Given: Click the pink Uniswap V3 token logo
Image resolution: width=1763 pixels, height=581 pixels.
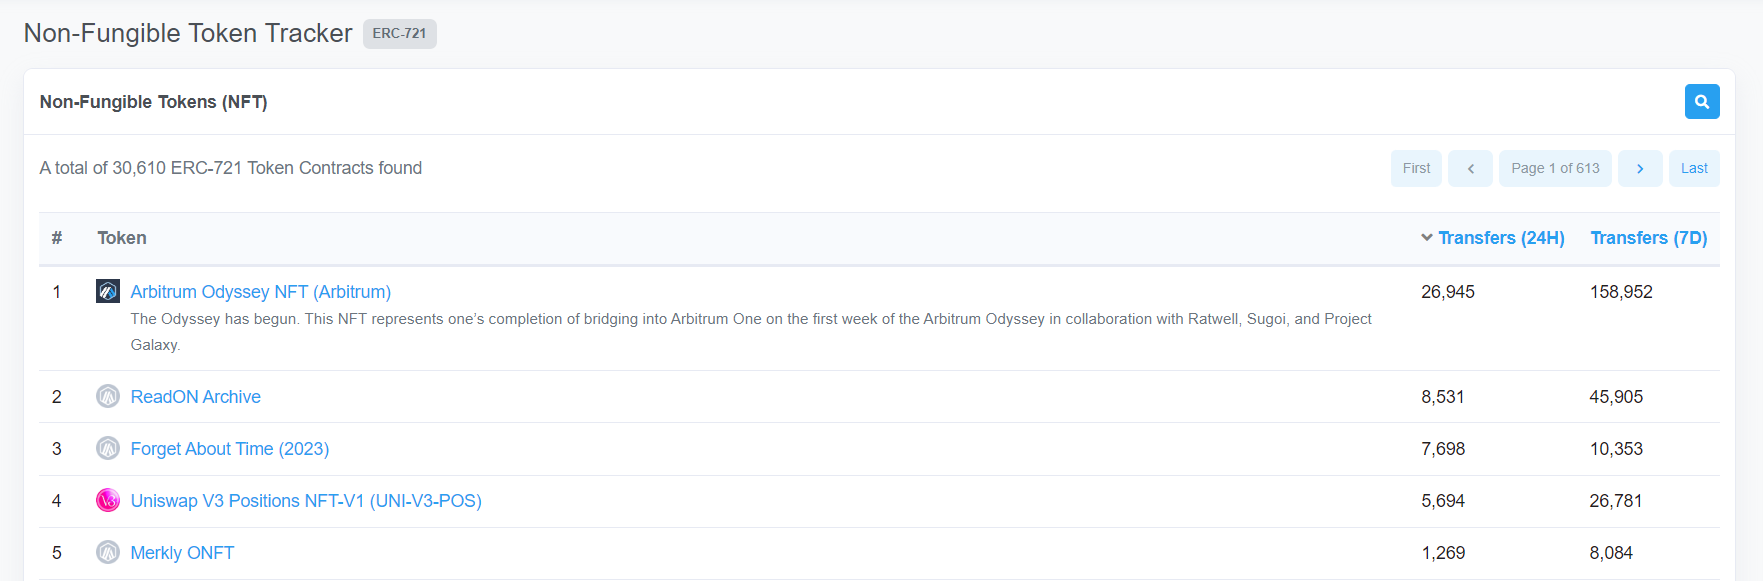Looking at the screenshot, I should pos(108,500).
